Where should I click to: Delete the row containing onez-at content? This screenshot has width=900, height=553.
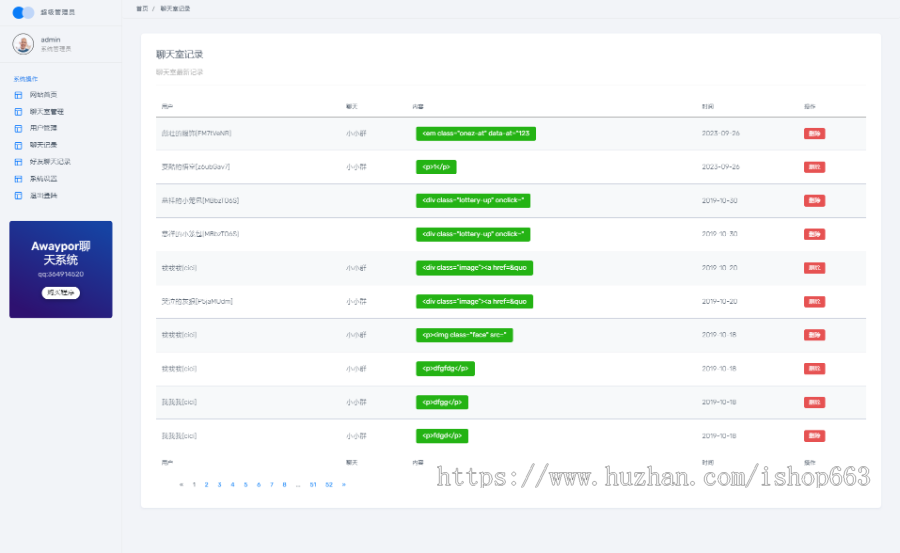coord(814,134)
